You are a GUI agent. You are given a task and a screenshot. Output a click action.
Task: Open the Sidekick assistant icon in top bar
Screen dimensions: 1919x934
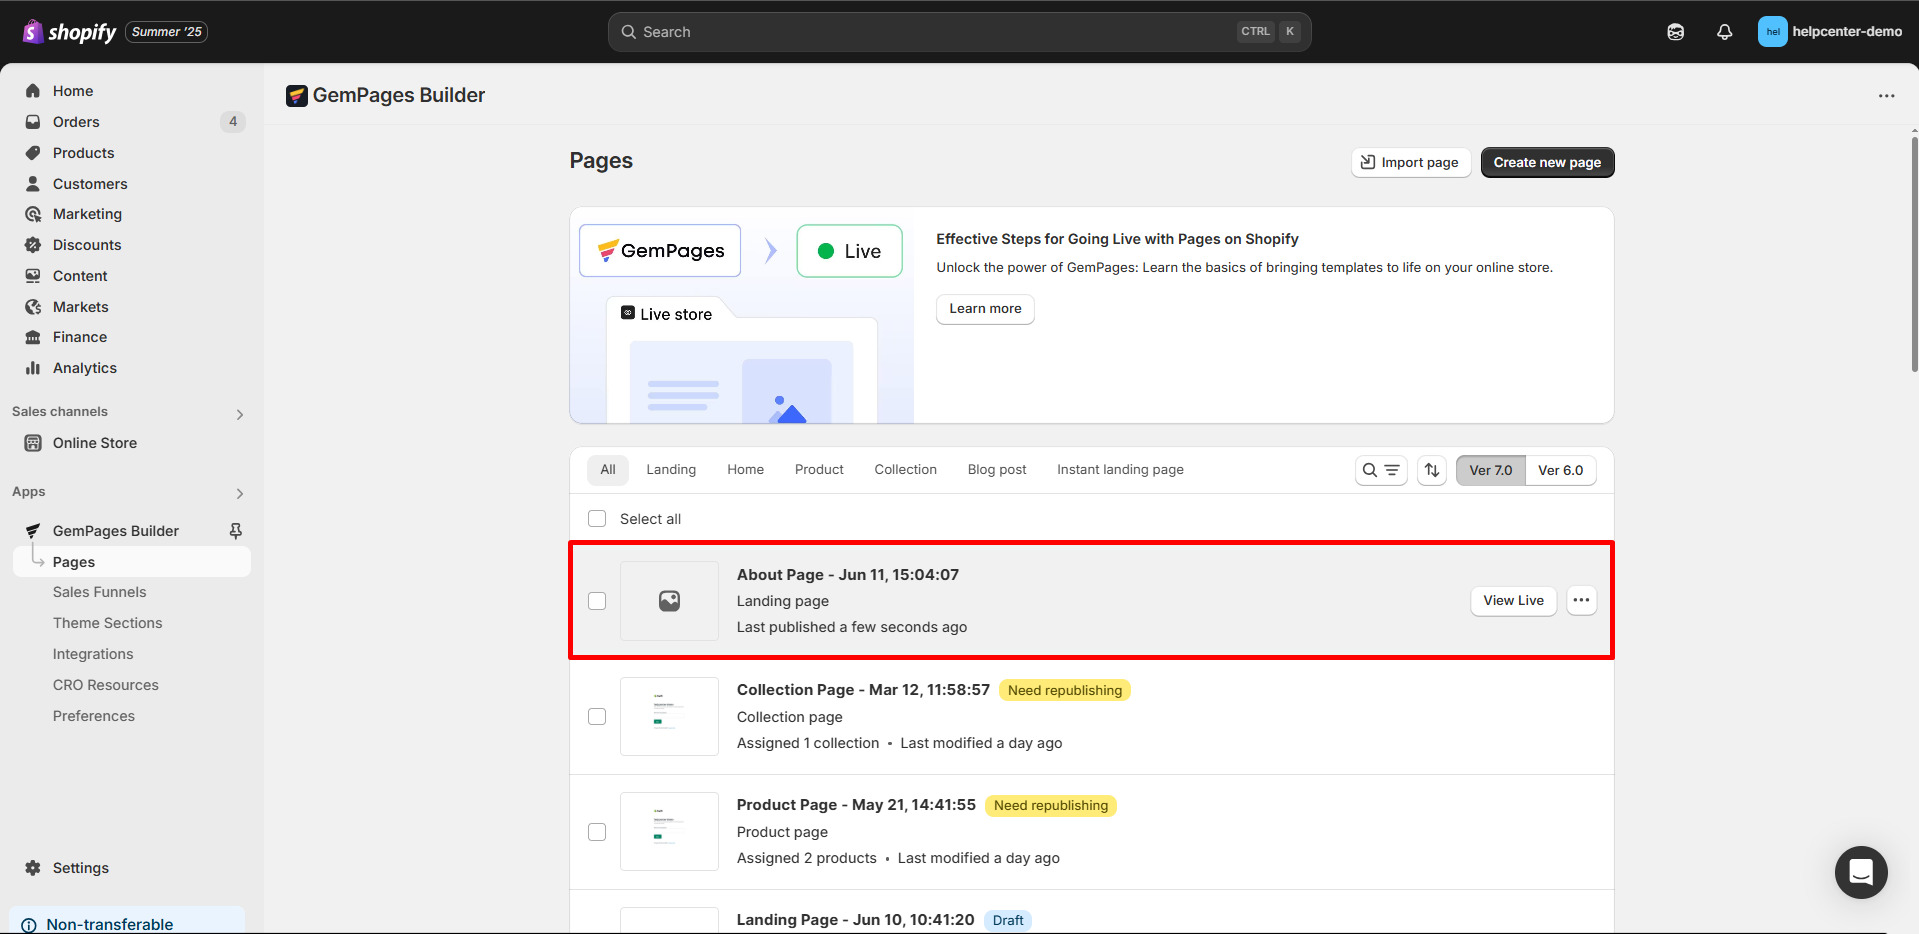1675,32
